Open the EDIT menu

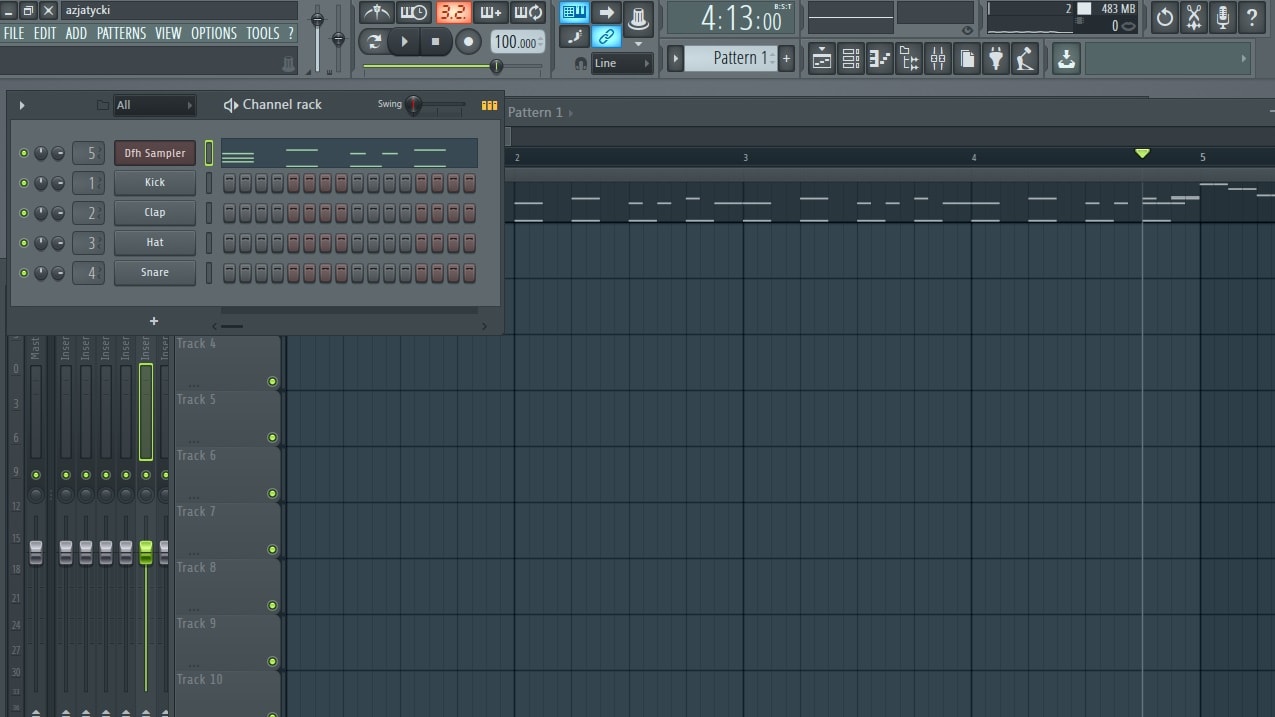coord(45,33)
